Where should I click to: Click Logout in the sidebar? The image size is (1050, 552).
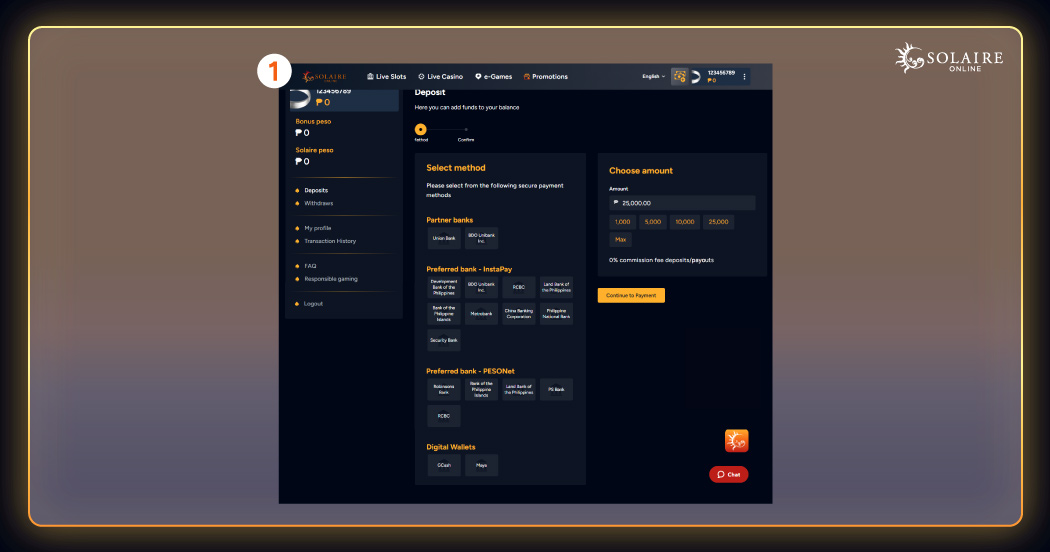click(313, 303)
